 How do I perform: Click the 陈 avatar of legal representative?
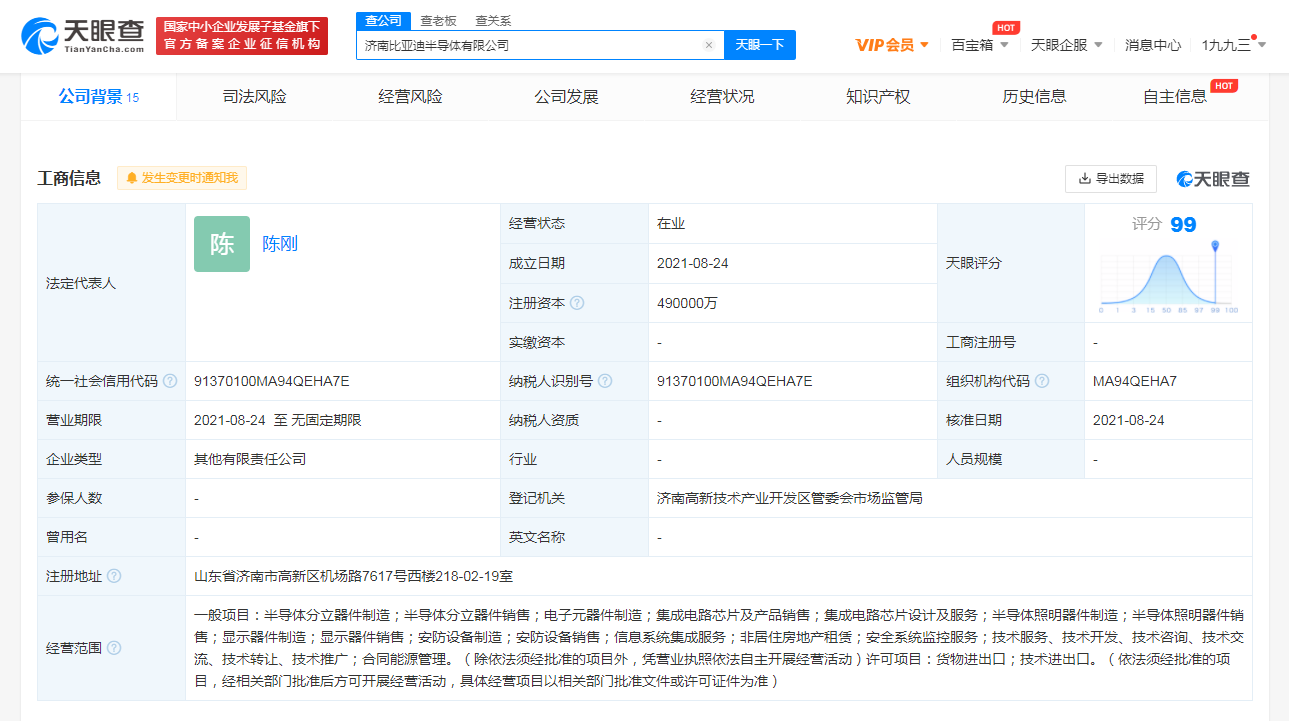222,244
